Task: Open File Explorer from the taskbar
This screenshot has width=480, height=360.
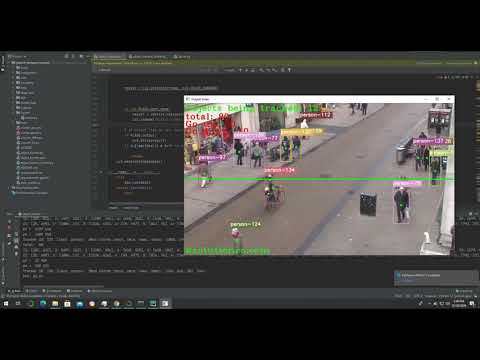Action: 55,303
